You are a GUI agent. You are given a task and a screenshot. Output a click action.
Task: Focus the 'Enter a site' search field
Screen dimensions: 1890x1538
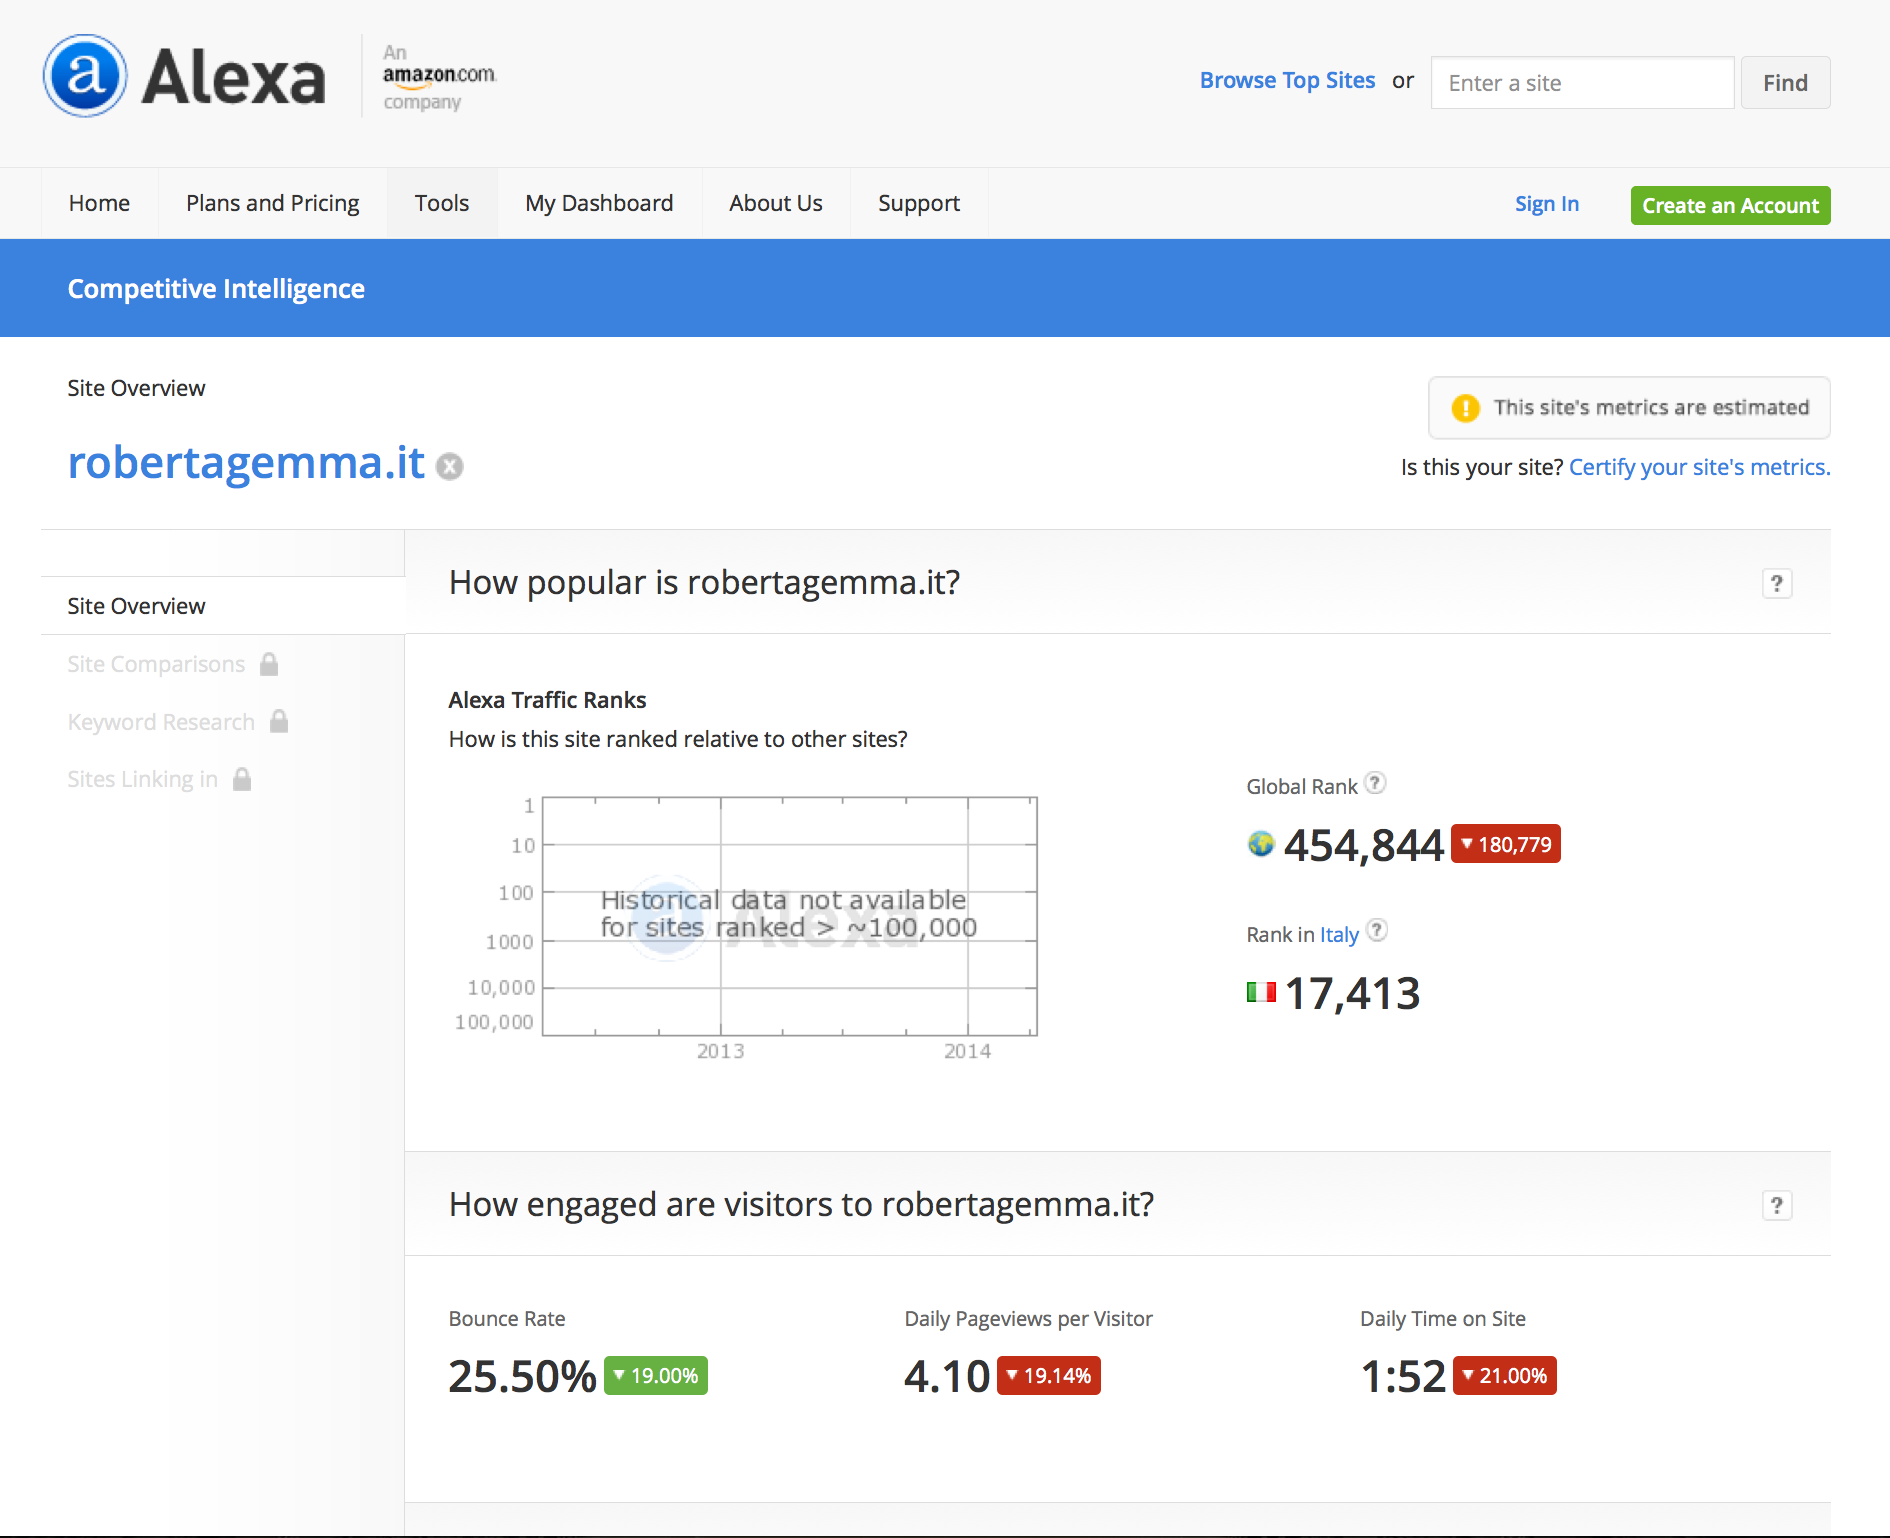1582,83
